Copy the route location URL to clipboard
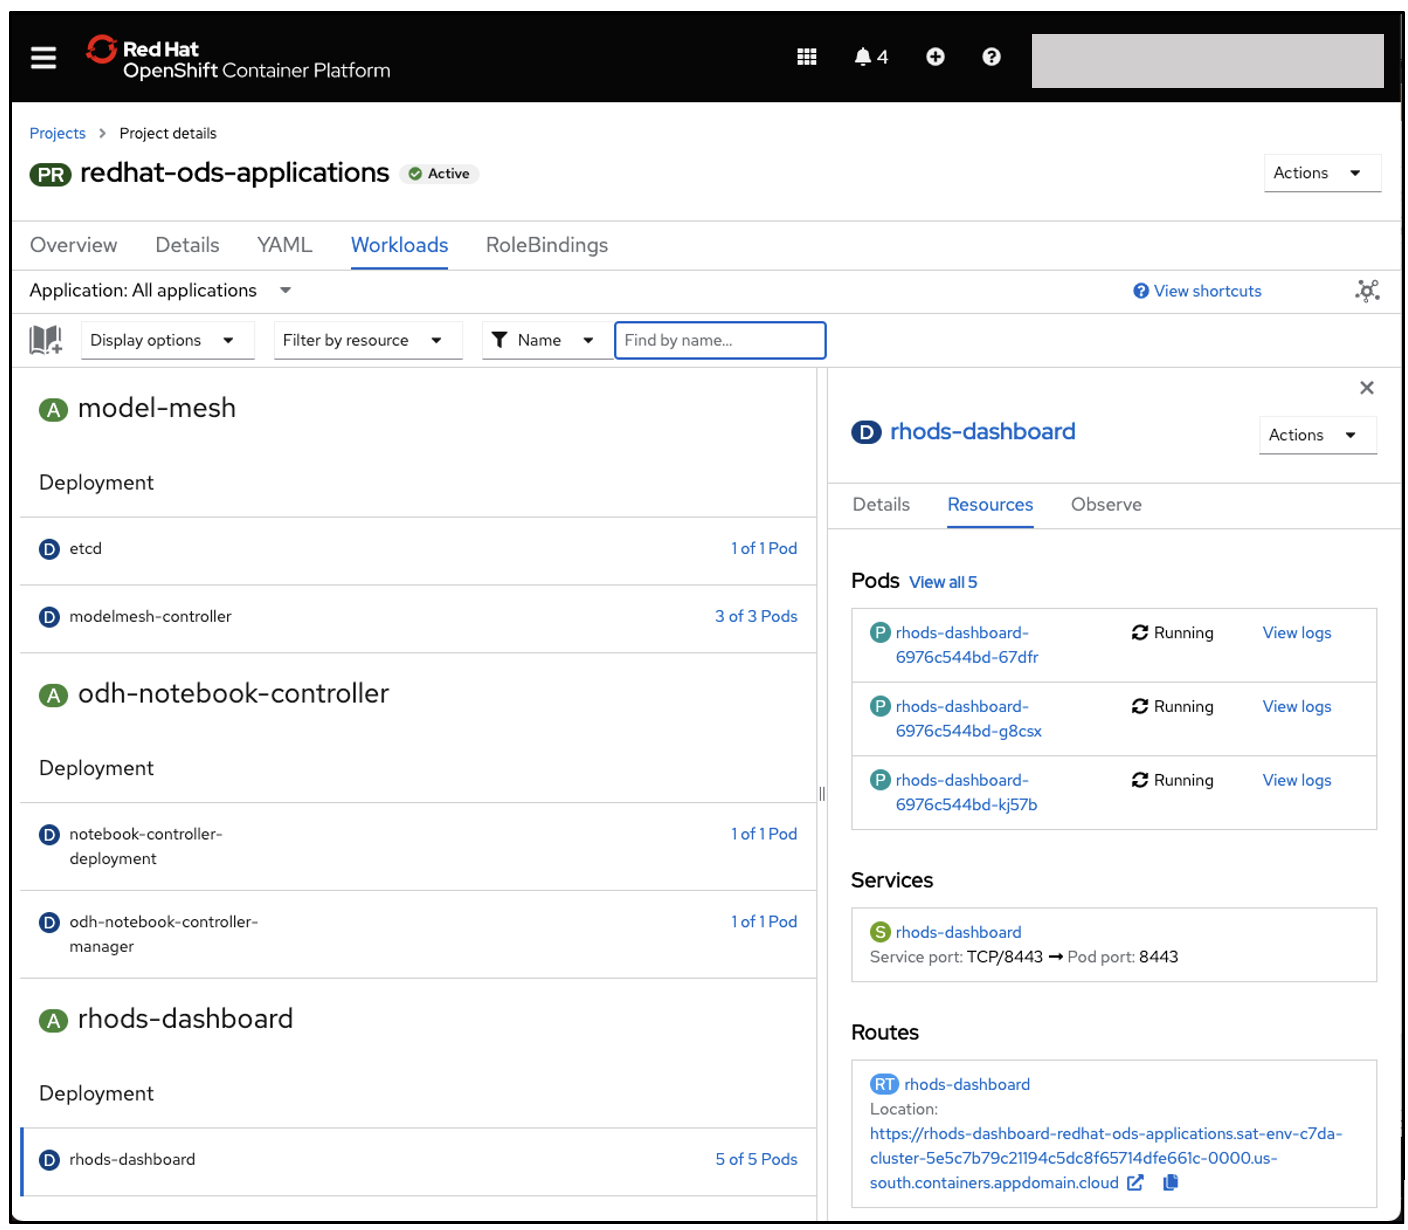The height and width of the screenshot is (1230, 1408). click(1170, 1183)
